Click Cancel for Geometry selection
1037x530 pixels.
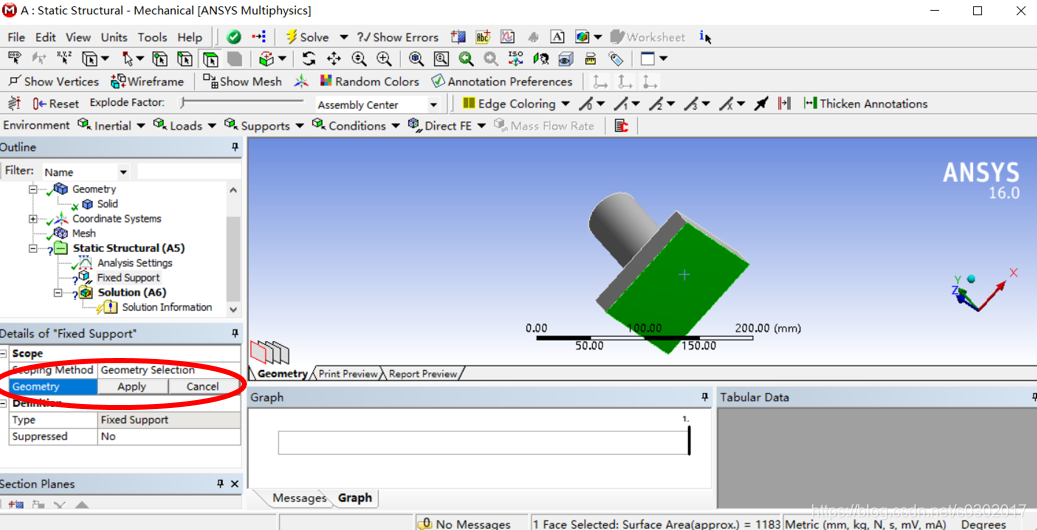[202, 386]
